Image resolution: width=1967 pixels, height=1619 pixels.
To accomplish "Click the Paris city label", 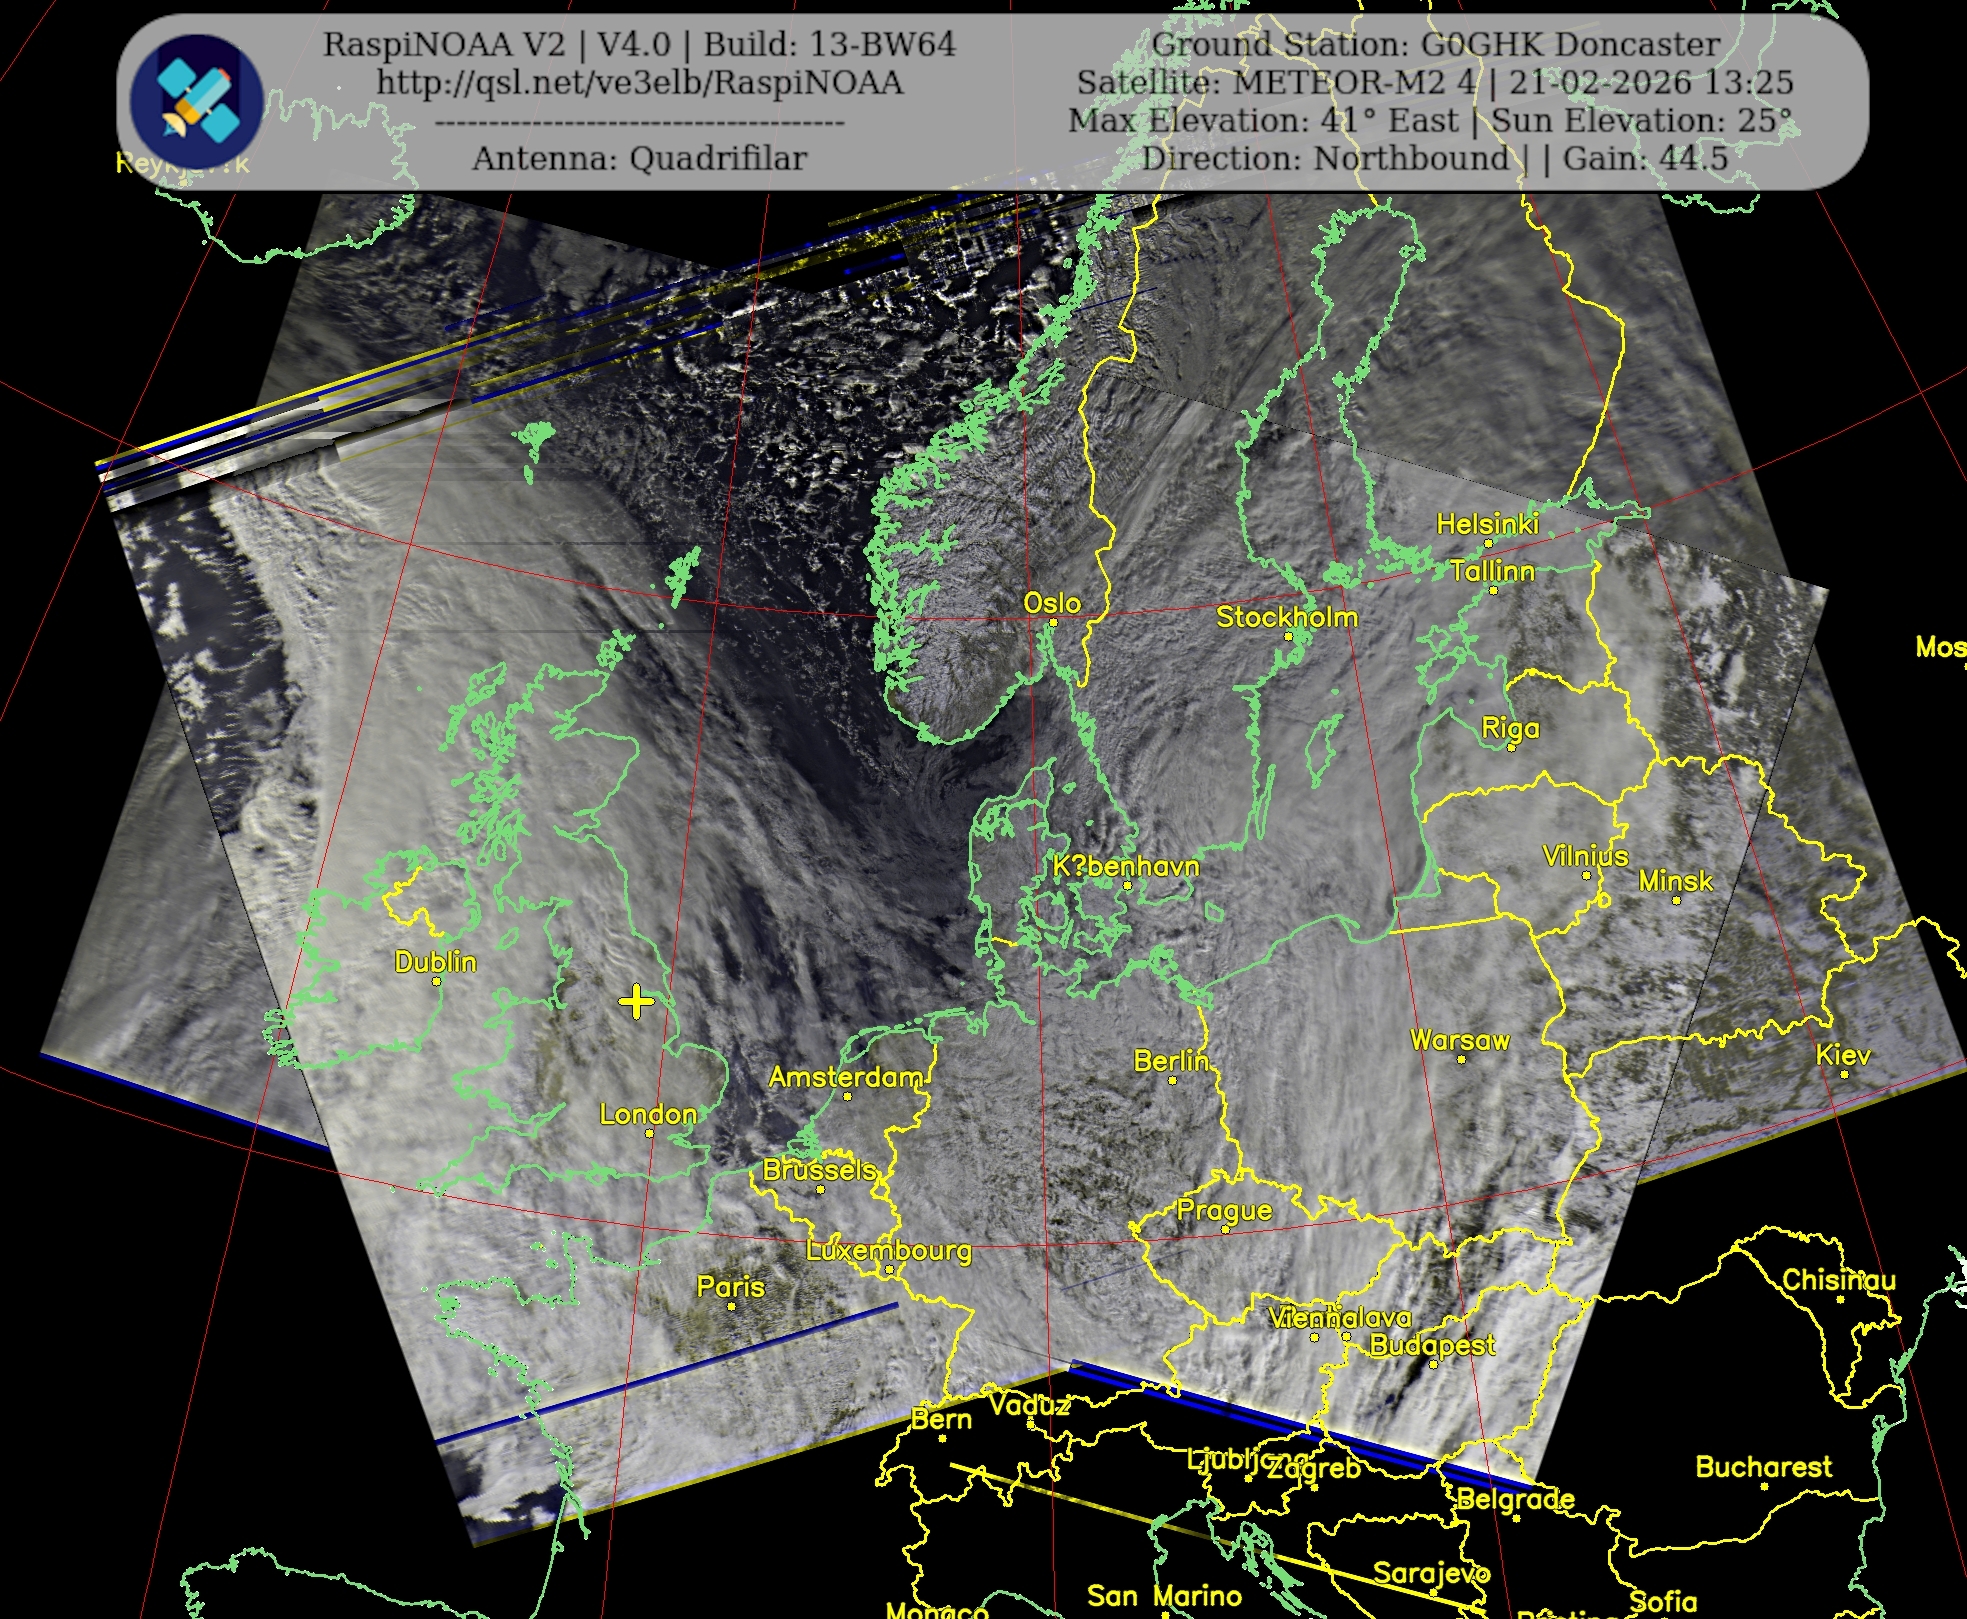I will pyautogui.click(x=731, y=1286).
